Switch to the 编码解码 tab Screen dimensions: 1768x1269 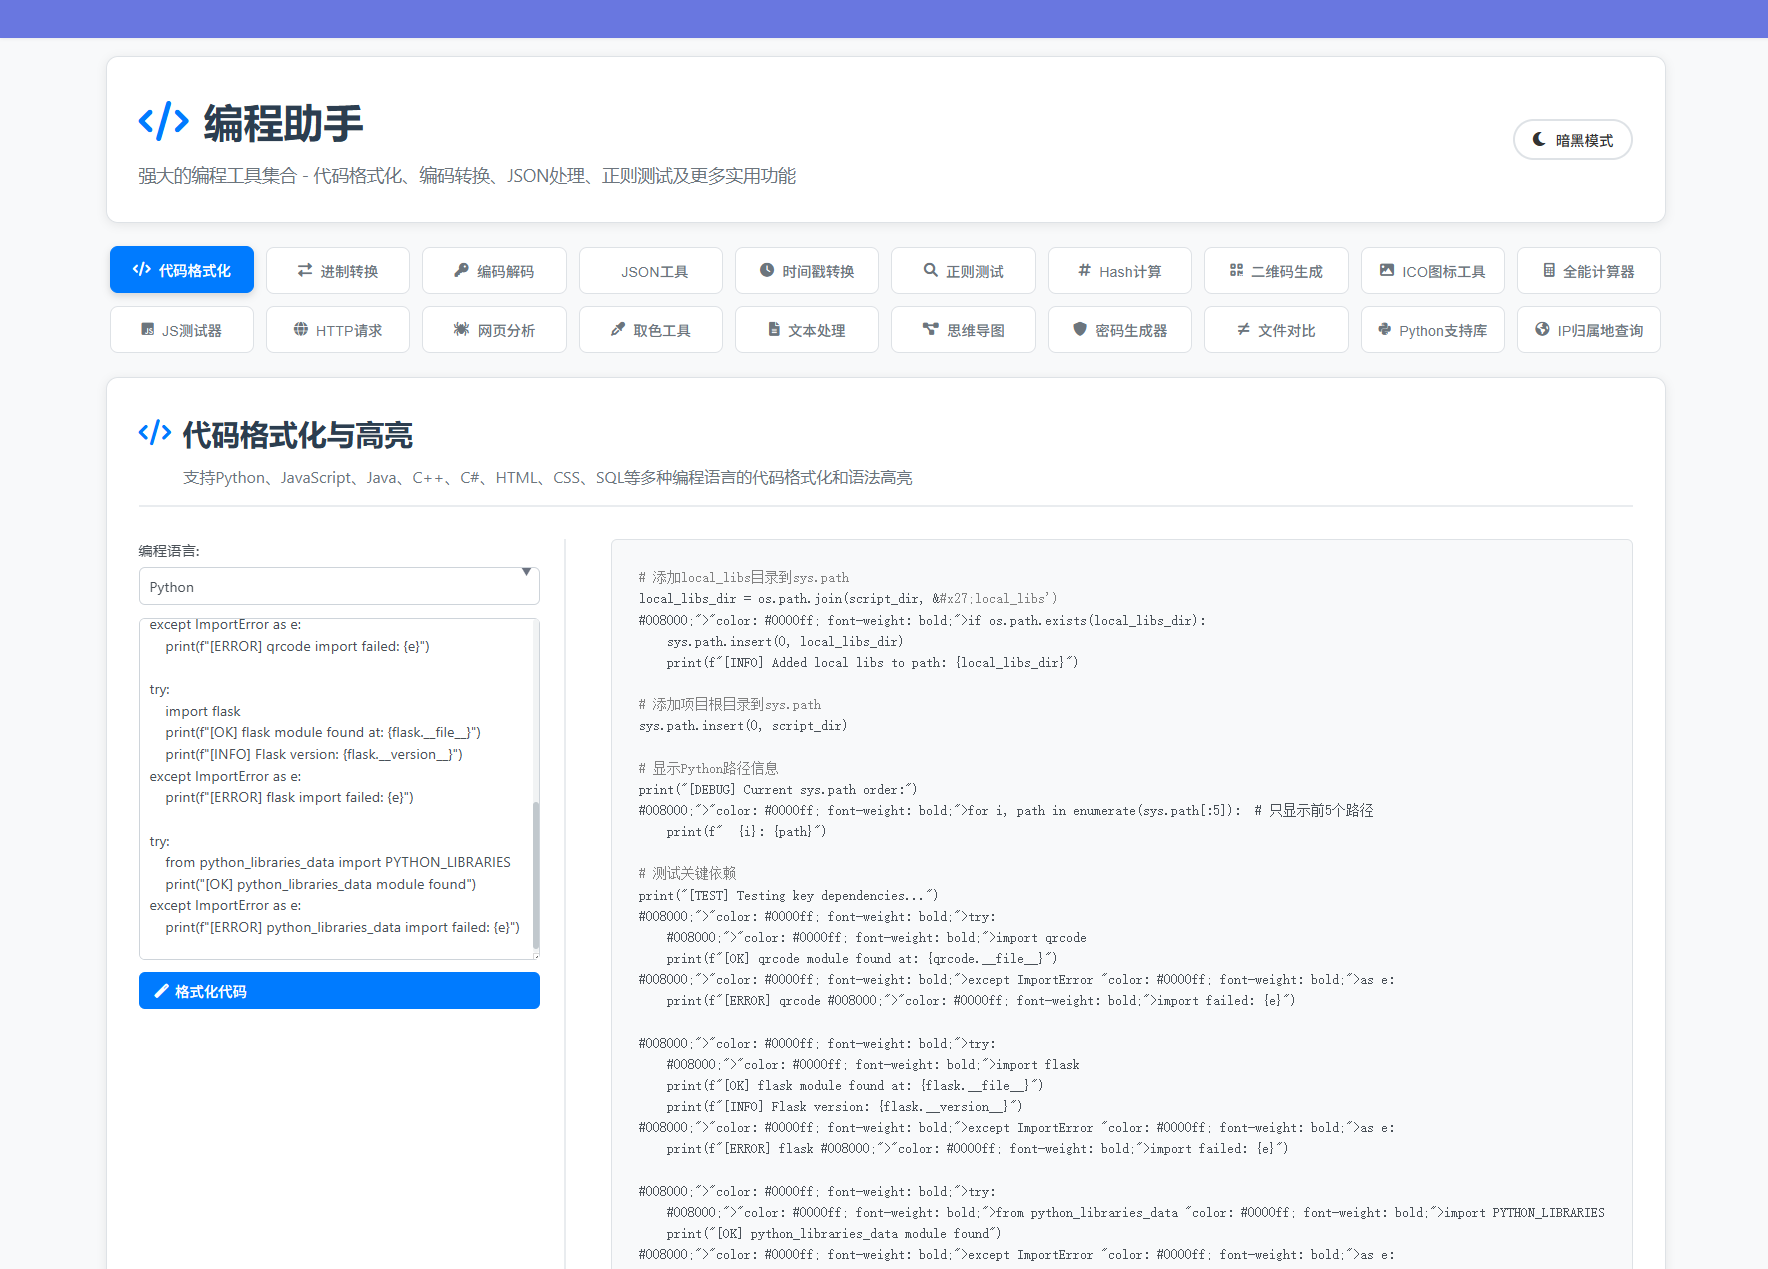click(494, 270)
